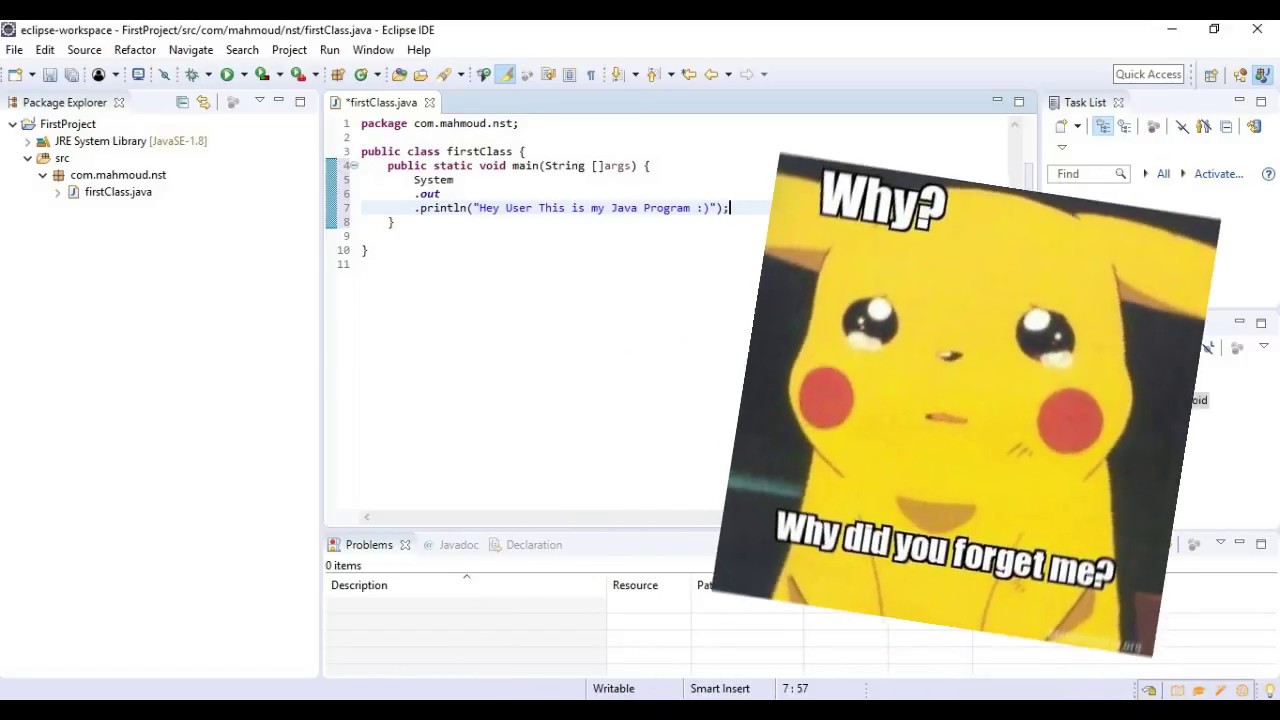Open New Task dropdown arrow in Task List

(1077, 126)
